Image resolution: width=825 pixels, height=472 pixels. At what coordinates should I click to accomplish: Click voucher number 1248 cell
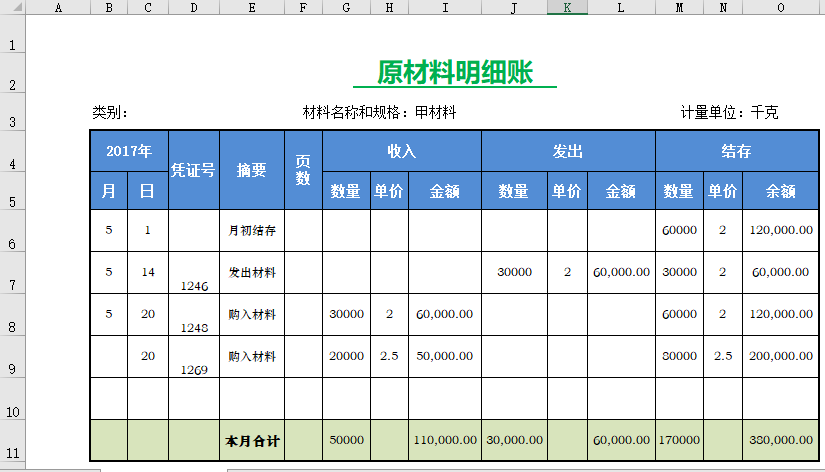[193, 315]
